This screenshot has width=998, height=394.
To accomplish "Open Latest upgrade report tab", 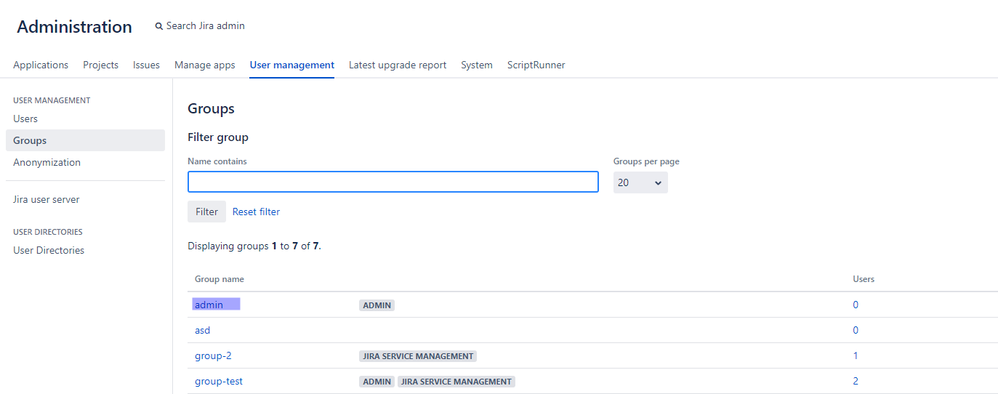I will tap(397, 65).
